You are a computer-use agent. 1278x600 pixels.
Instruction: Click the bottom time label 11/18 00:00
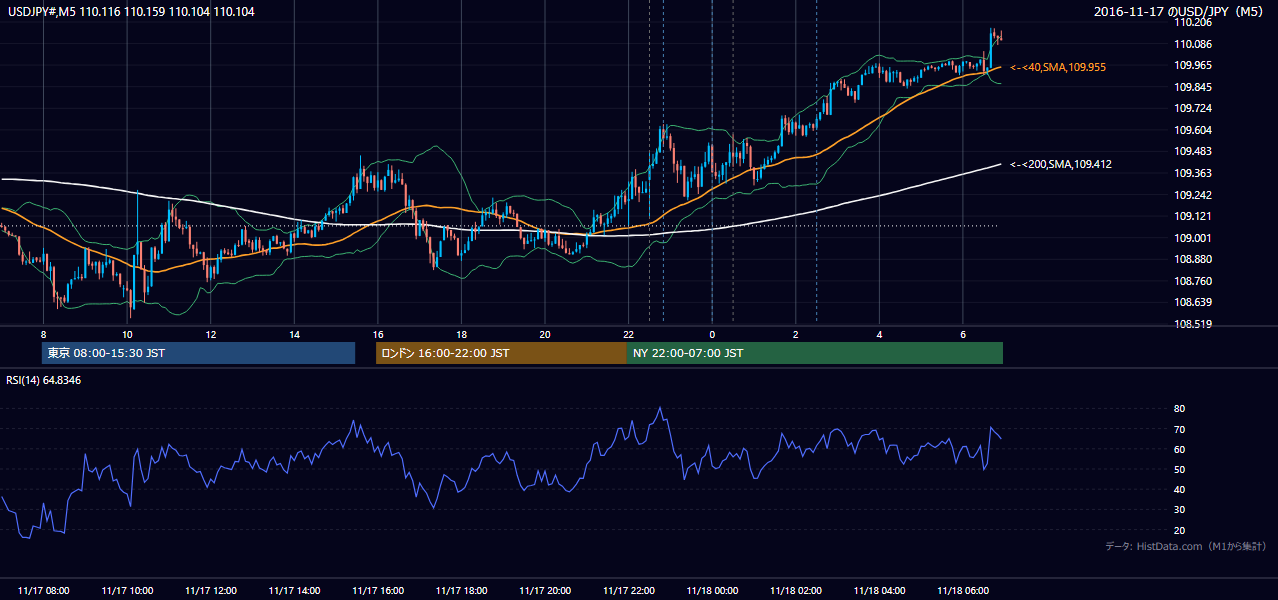click(712, 591)
